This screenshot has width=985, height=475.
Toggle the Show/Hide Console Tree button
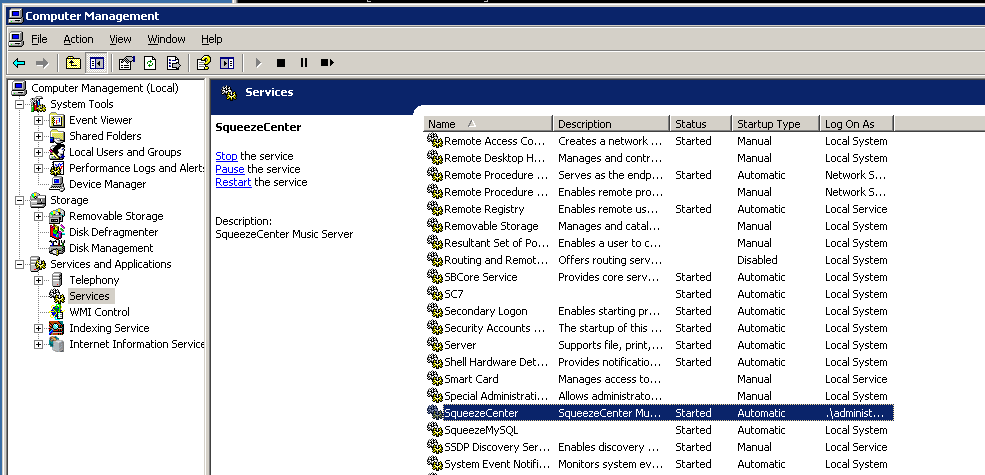pos(96,63)
